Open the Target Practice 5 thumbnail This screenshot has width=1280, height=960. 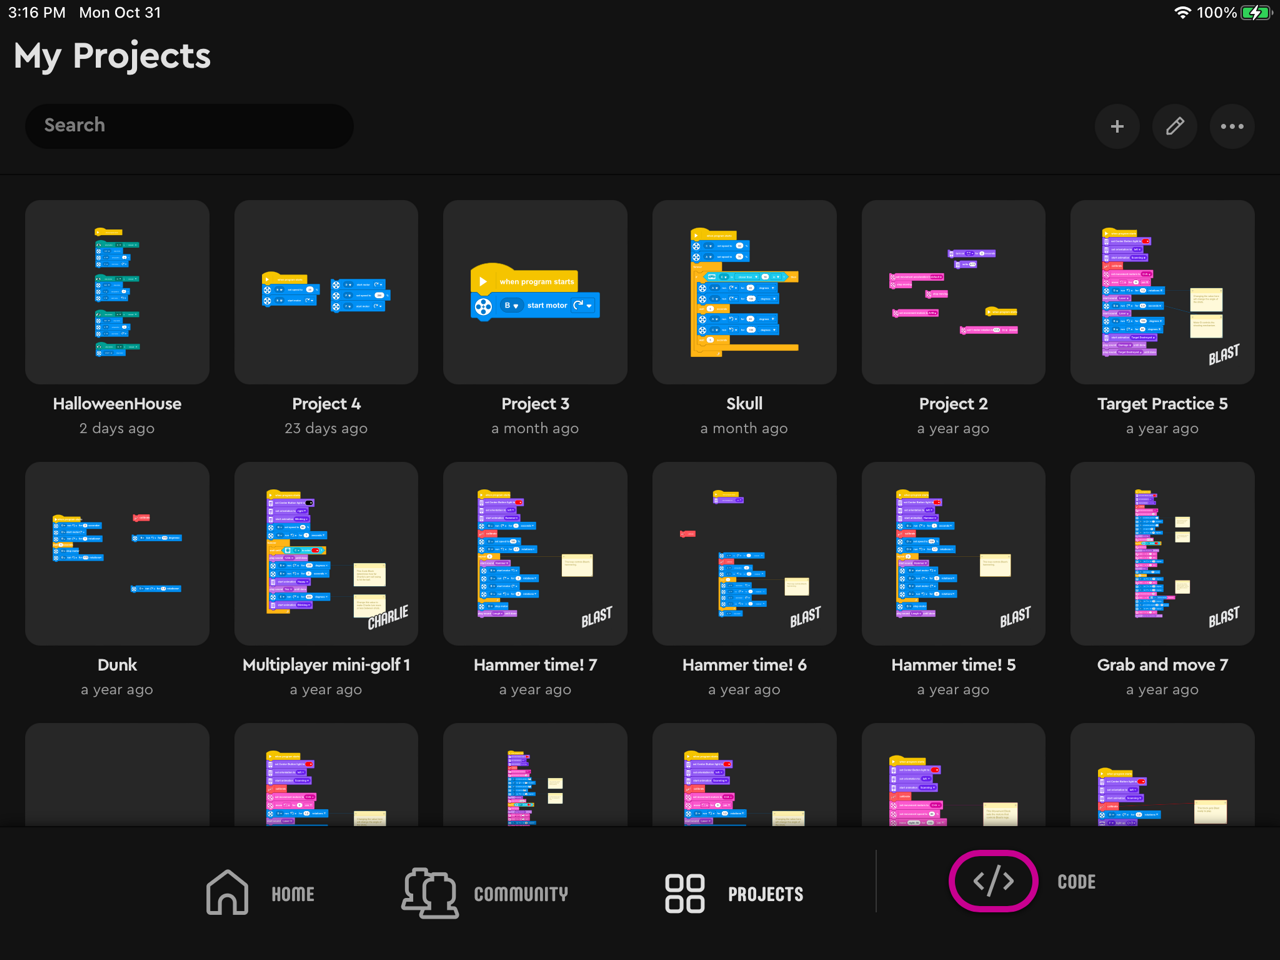coord(1162,292)
